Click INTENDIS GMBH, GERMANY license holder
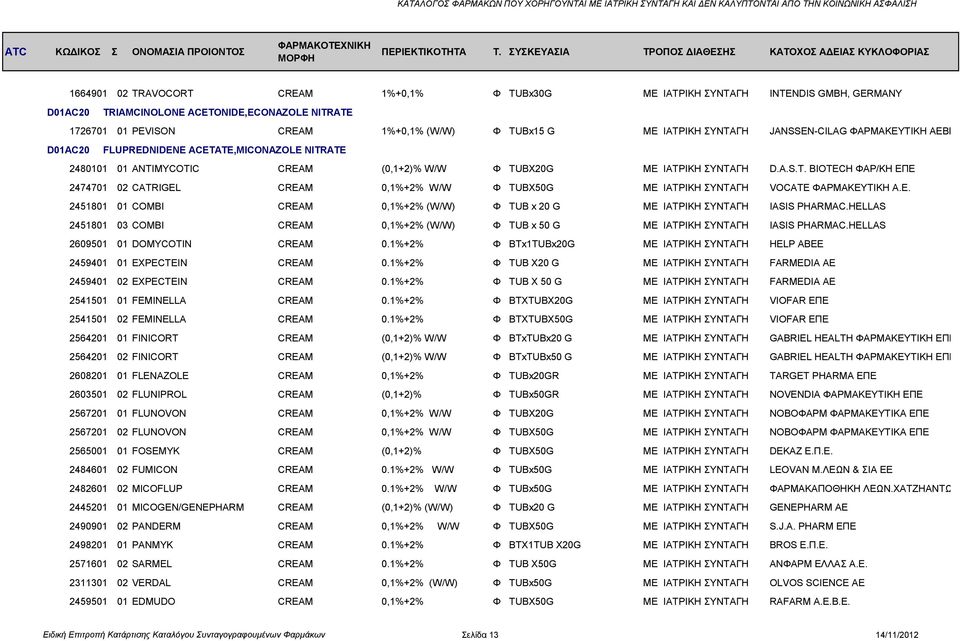This screenshot has width=960, height=641. click(835, 94)
